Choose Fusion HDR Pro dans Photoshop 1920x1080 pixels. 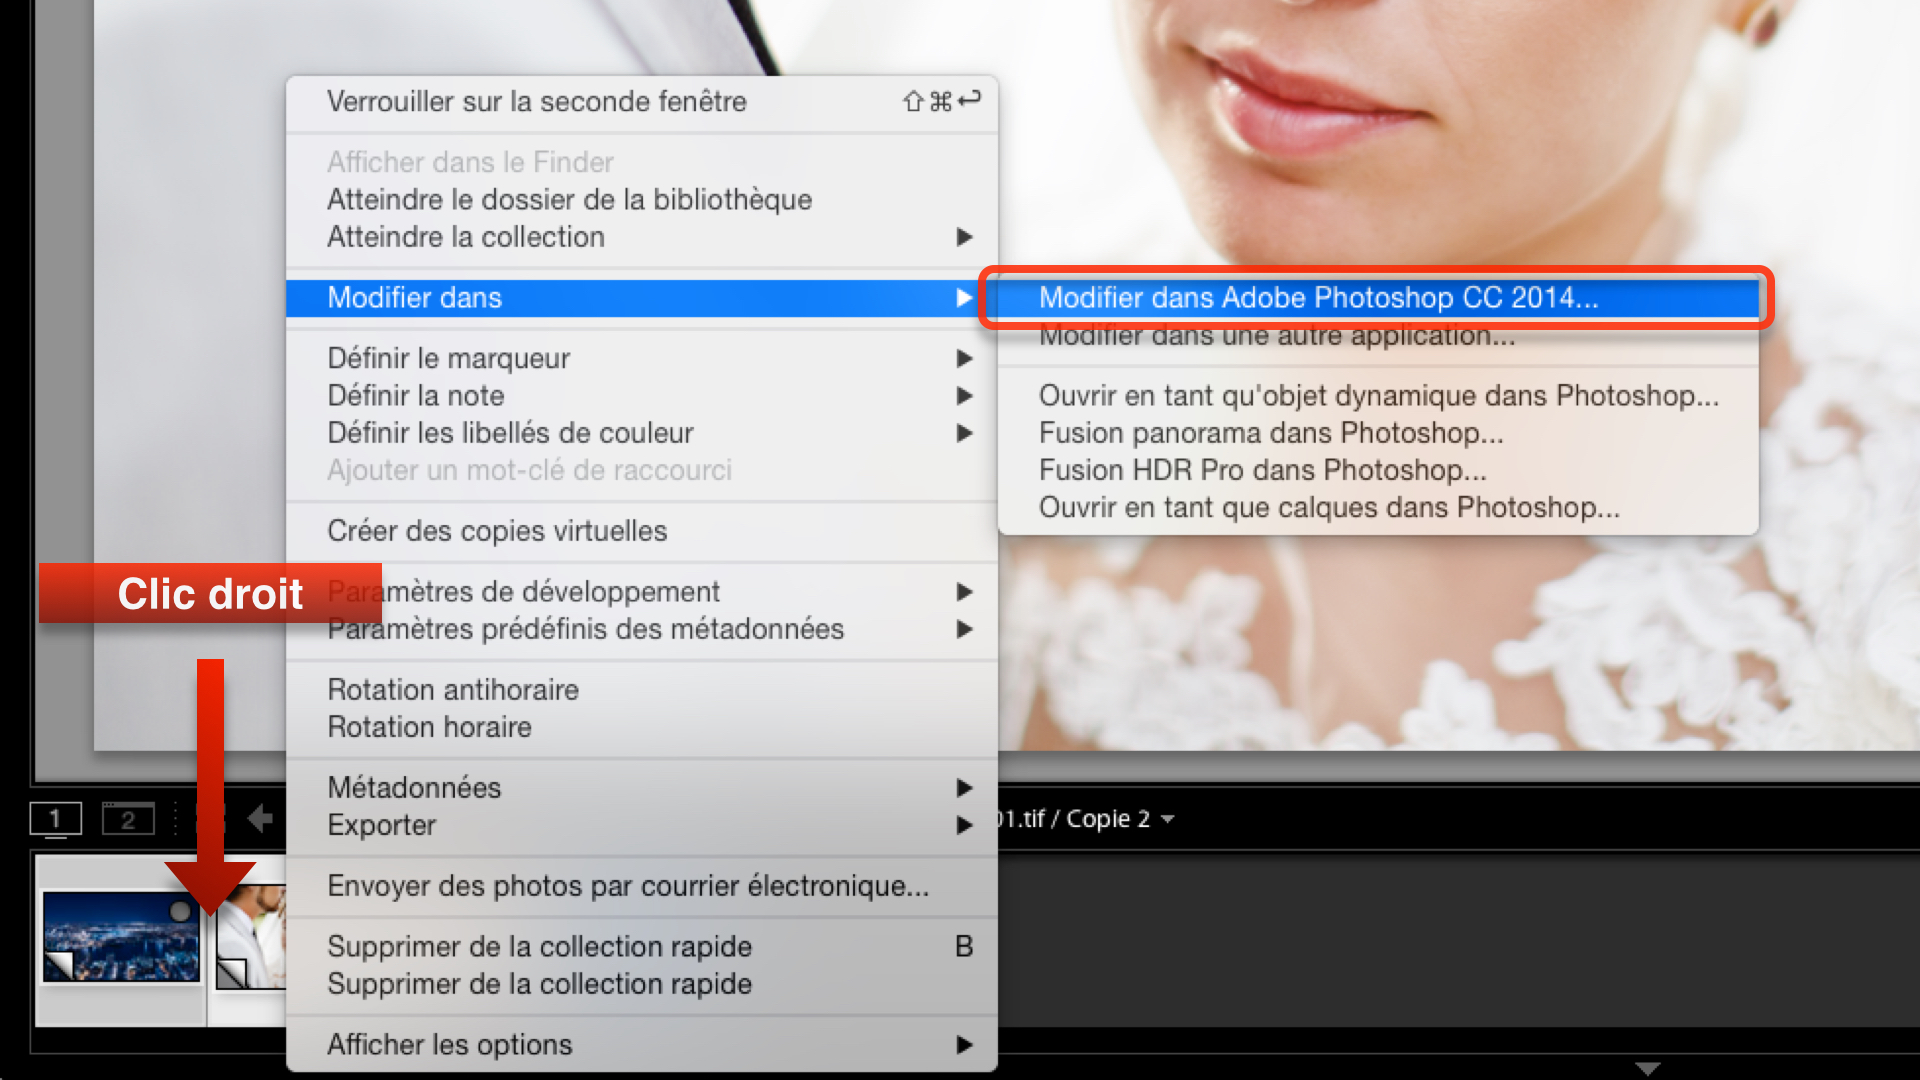pos(1262,470)
